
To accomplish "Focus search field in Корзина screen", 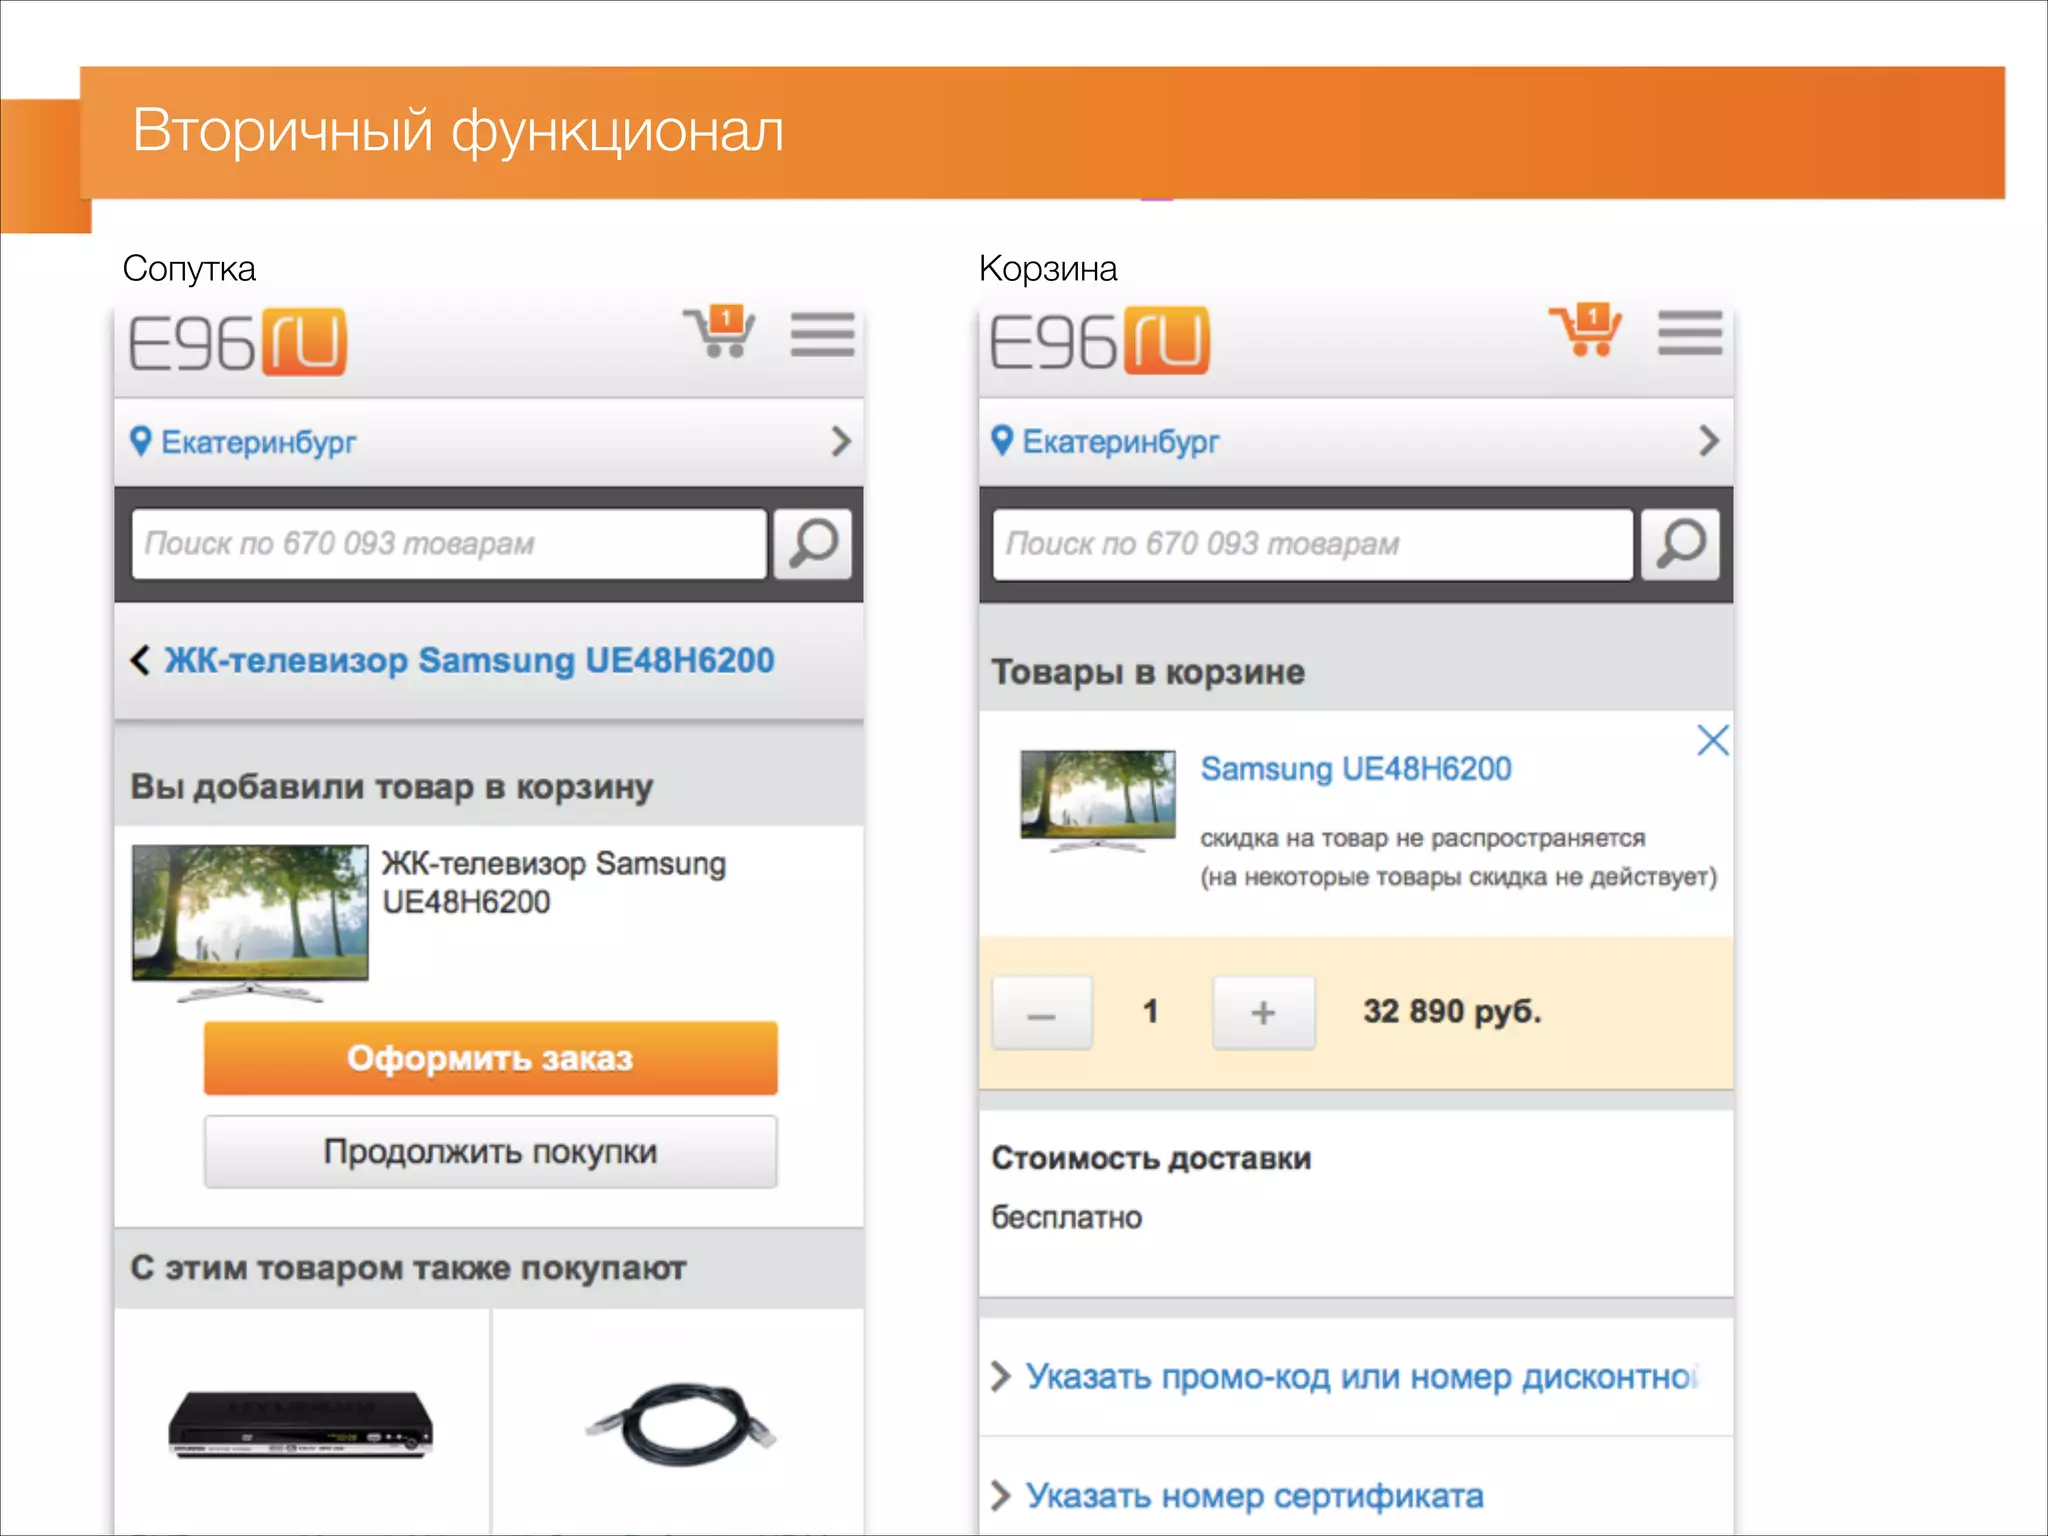I will (1312, 544).
